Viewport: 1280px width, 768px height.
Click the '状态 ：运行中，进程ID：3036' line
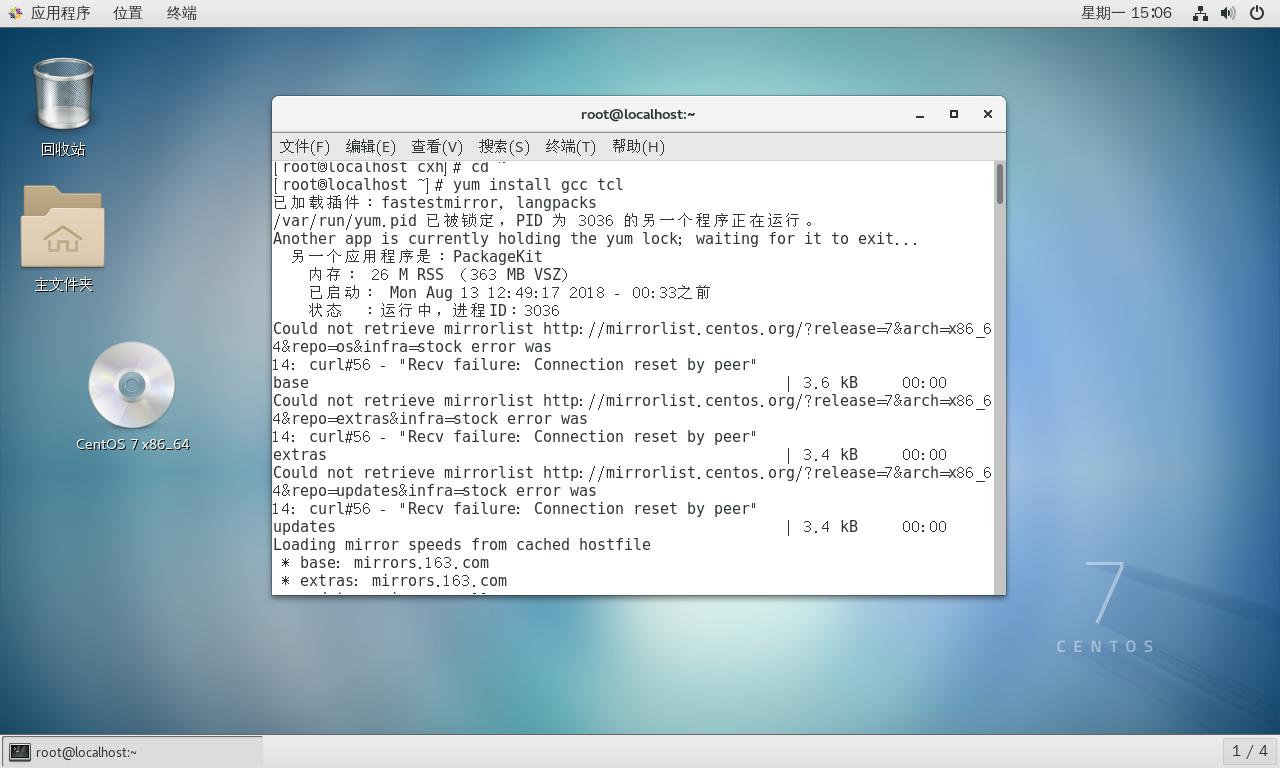click(x=434, y=311)
